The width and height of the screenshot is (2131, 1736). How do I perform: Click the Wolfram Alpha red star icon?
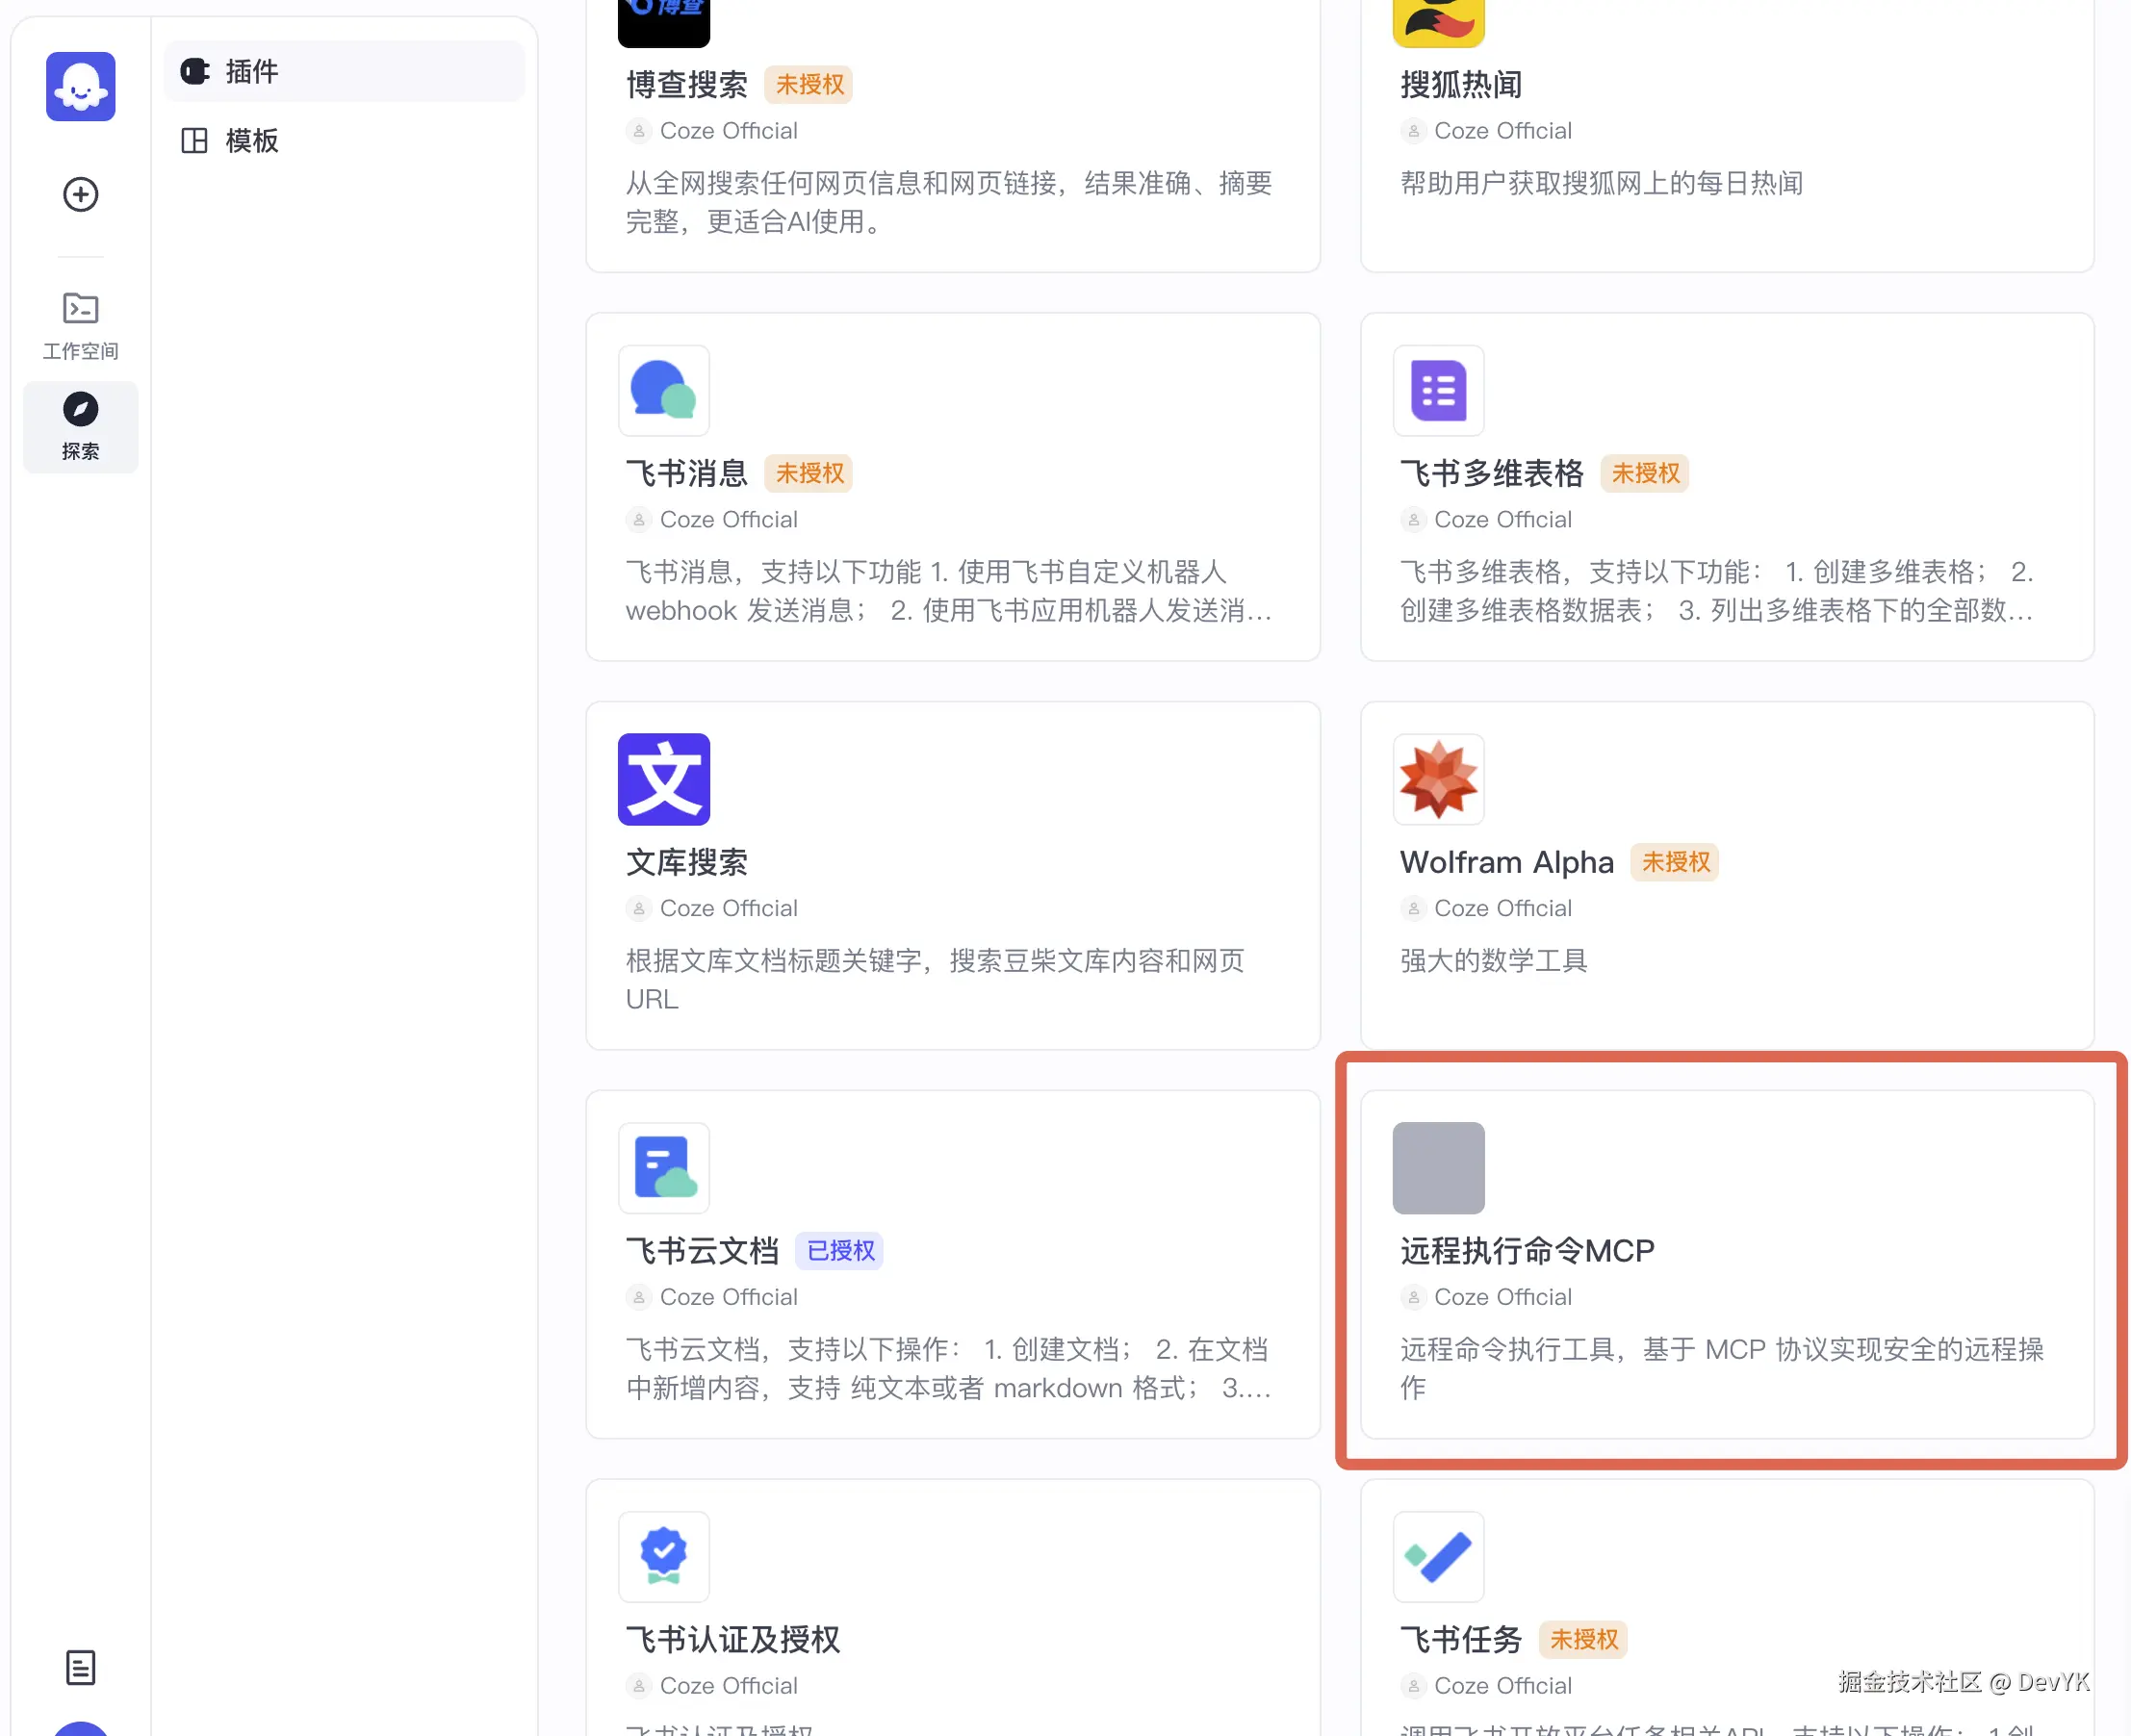1437,779
